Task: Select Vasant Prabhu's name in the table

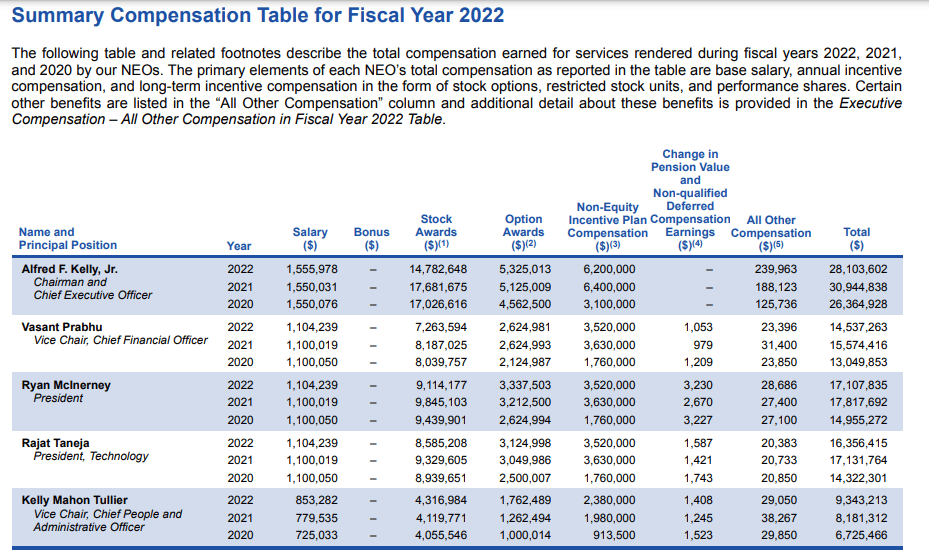Action: (63, 327)
